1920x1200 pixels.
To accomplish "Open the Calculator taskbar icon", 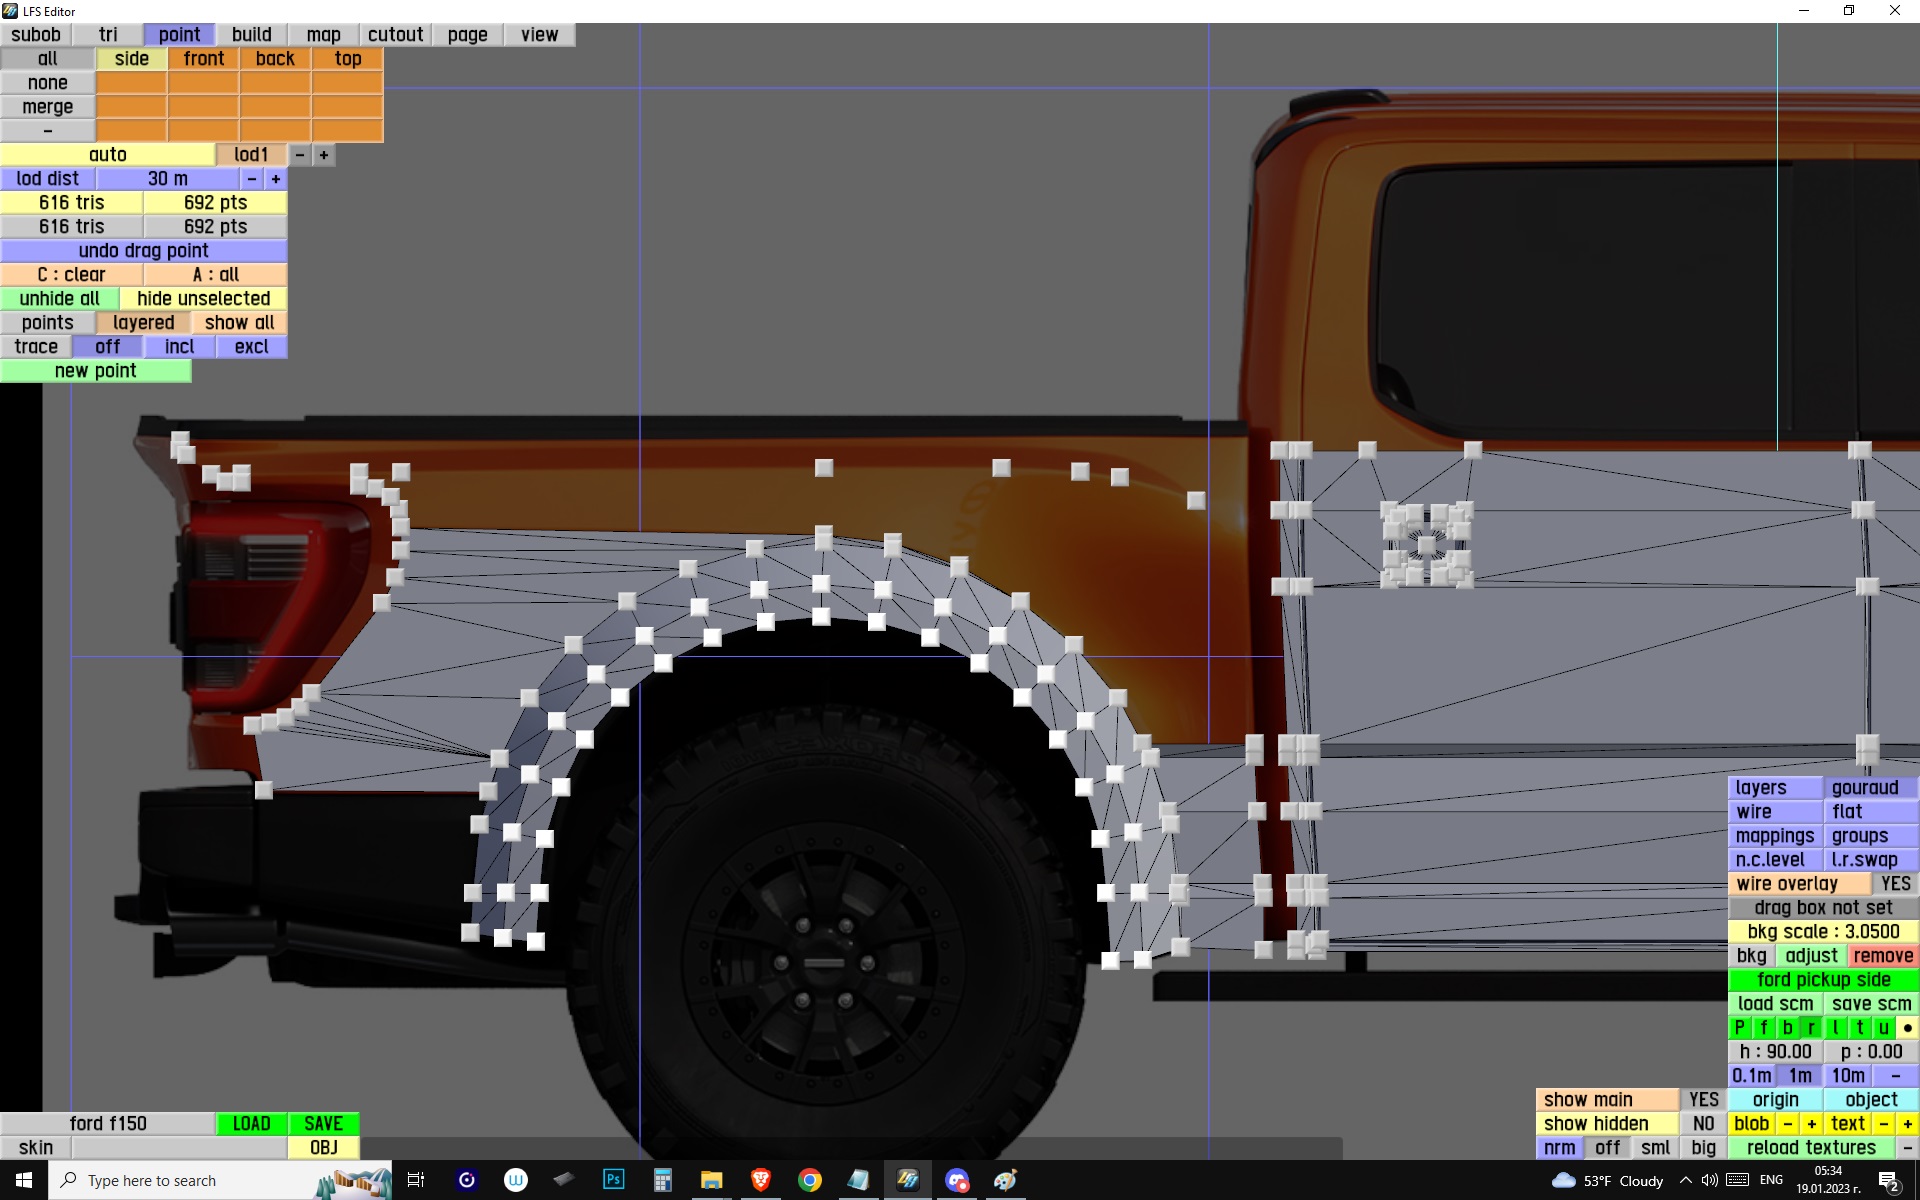I will 662,1180.
